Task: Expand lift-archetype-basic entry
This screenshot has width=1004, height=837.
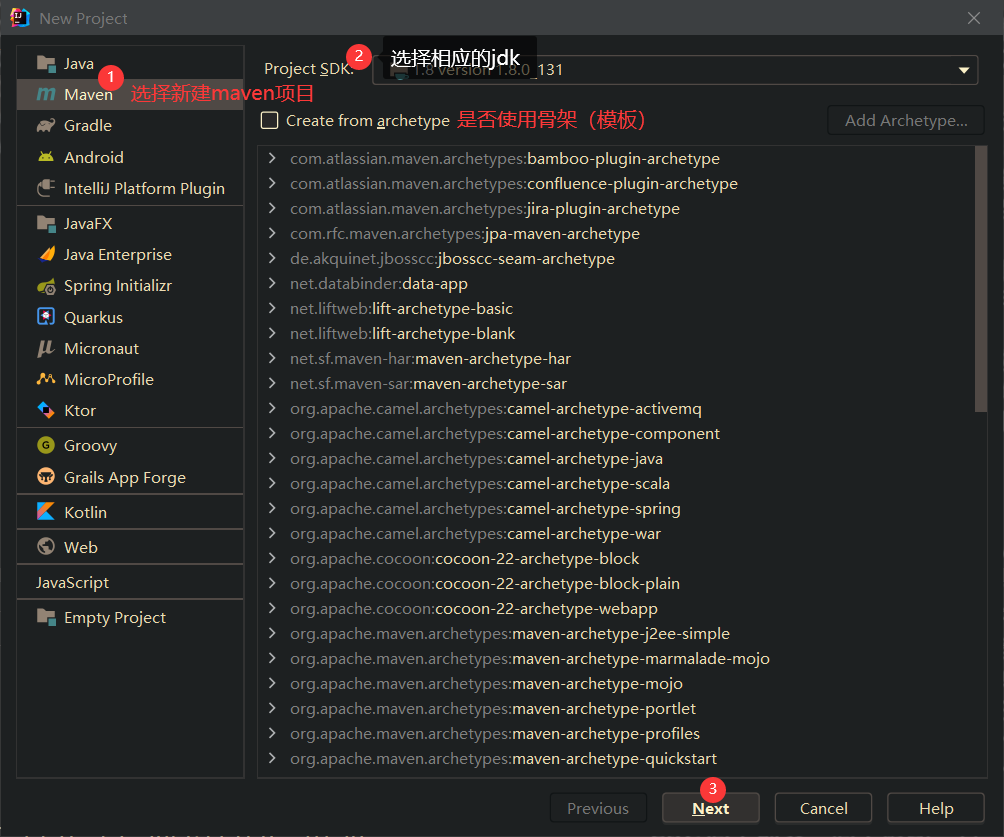Action: point(272,308)
